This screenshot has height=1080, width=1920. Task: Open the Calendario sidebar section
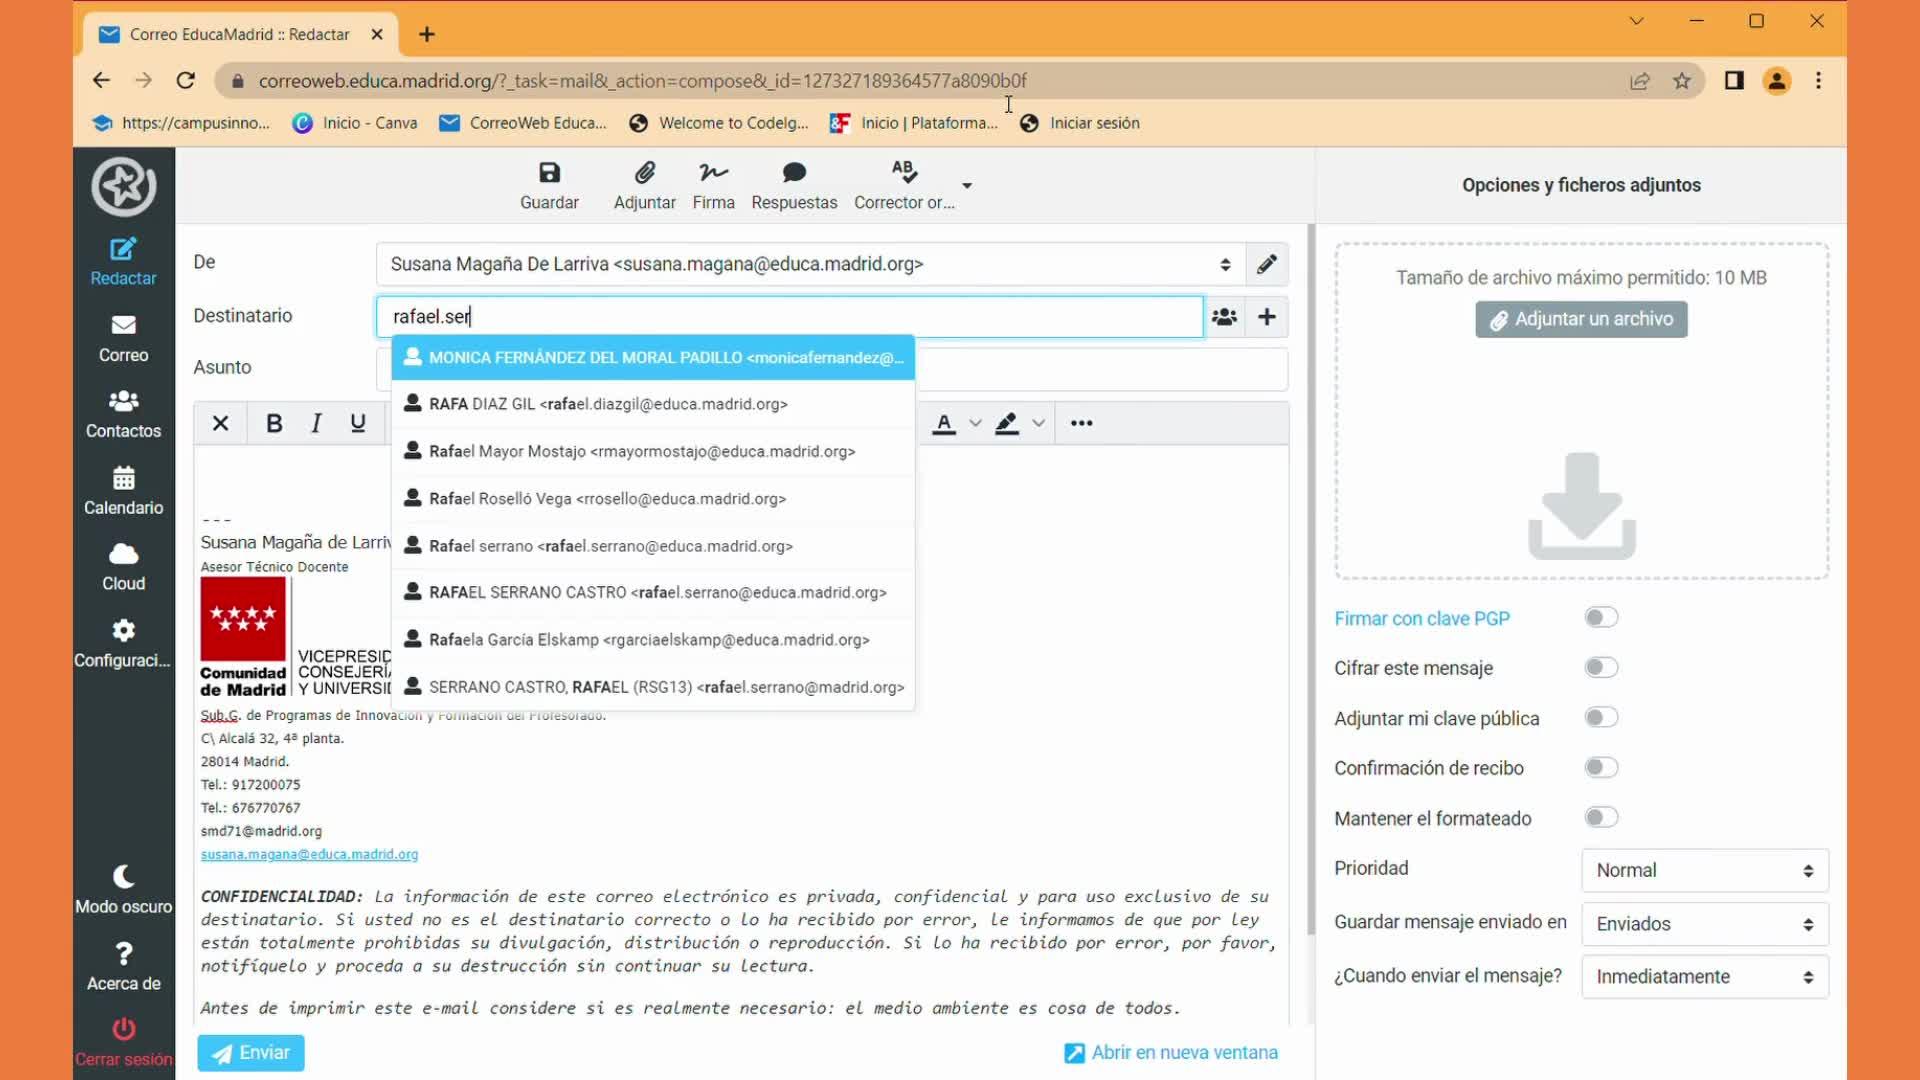[x=123, y=490]
